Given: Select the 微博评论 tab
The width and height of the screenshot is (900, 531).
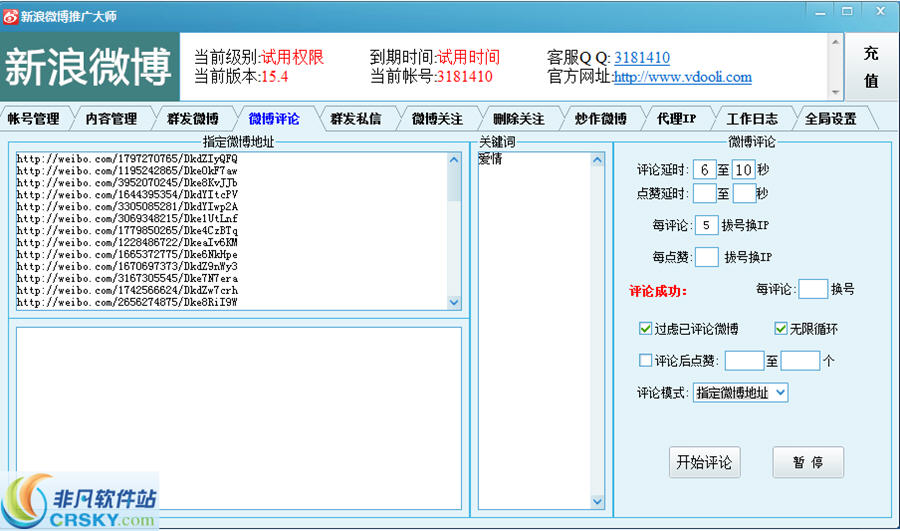Looking at the screenshot, I should tap(274, 119).
